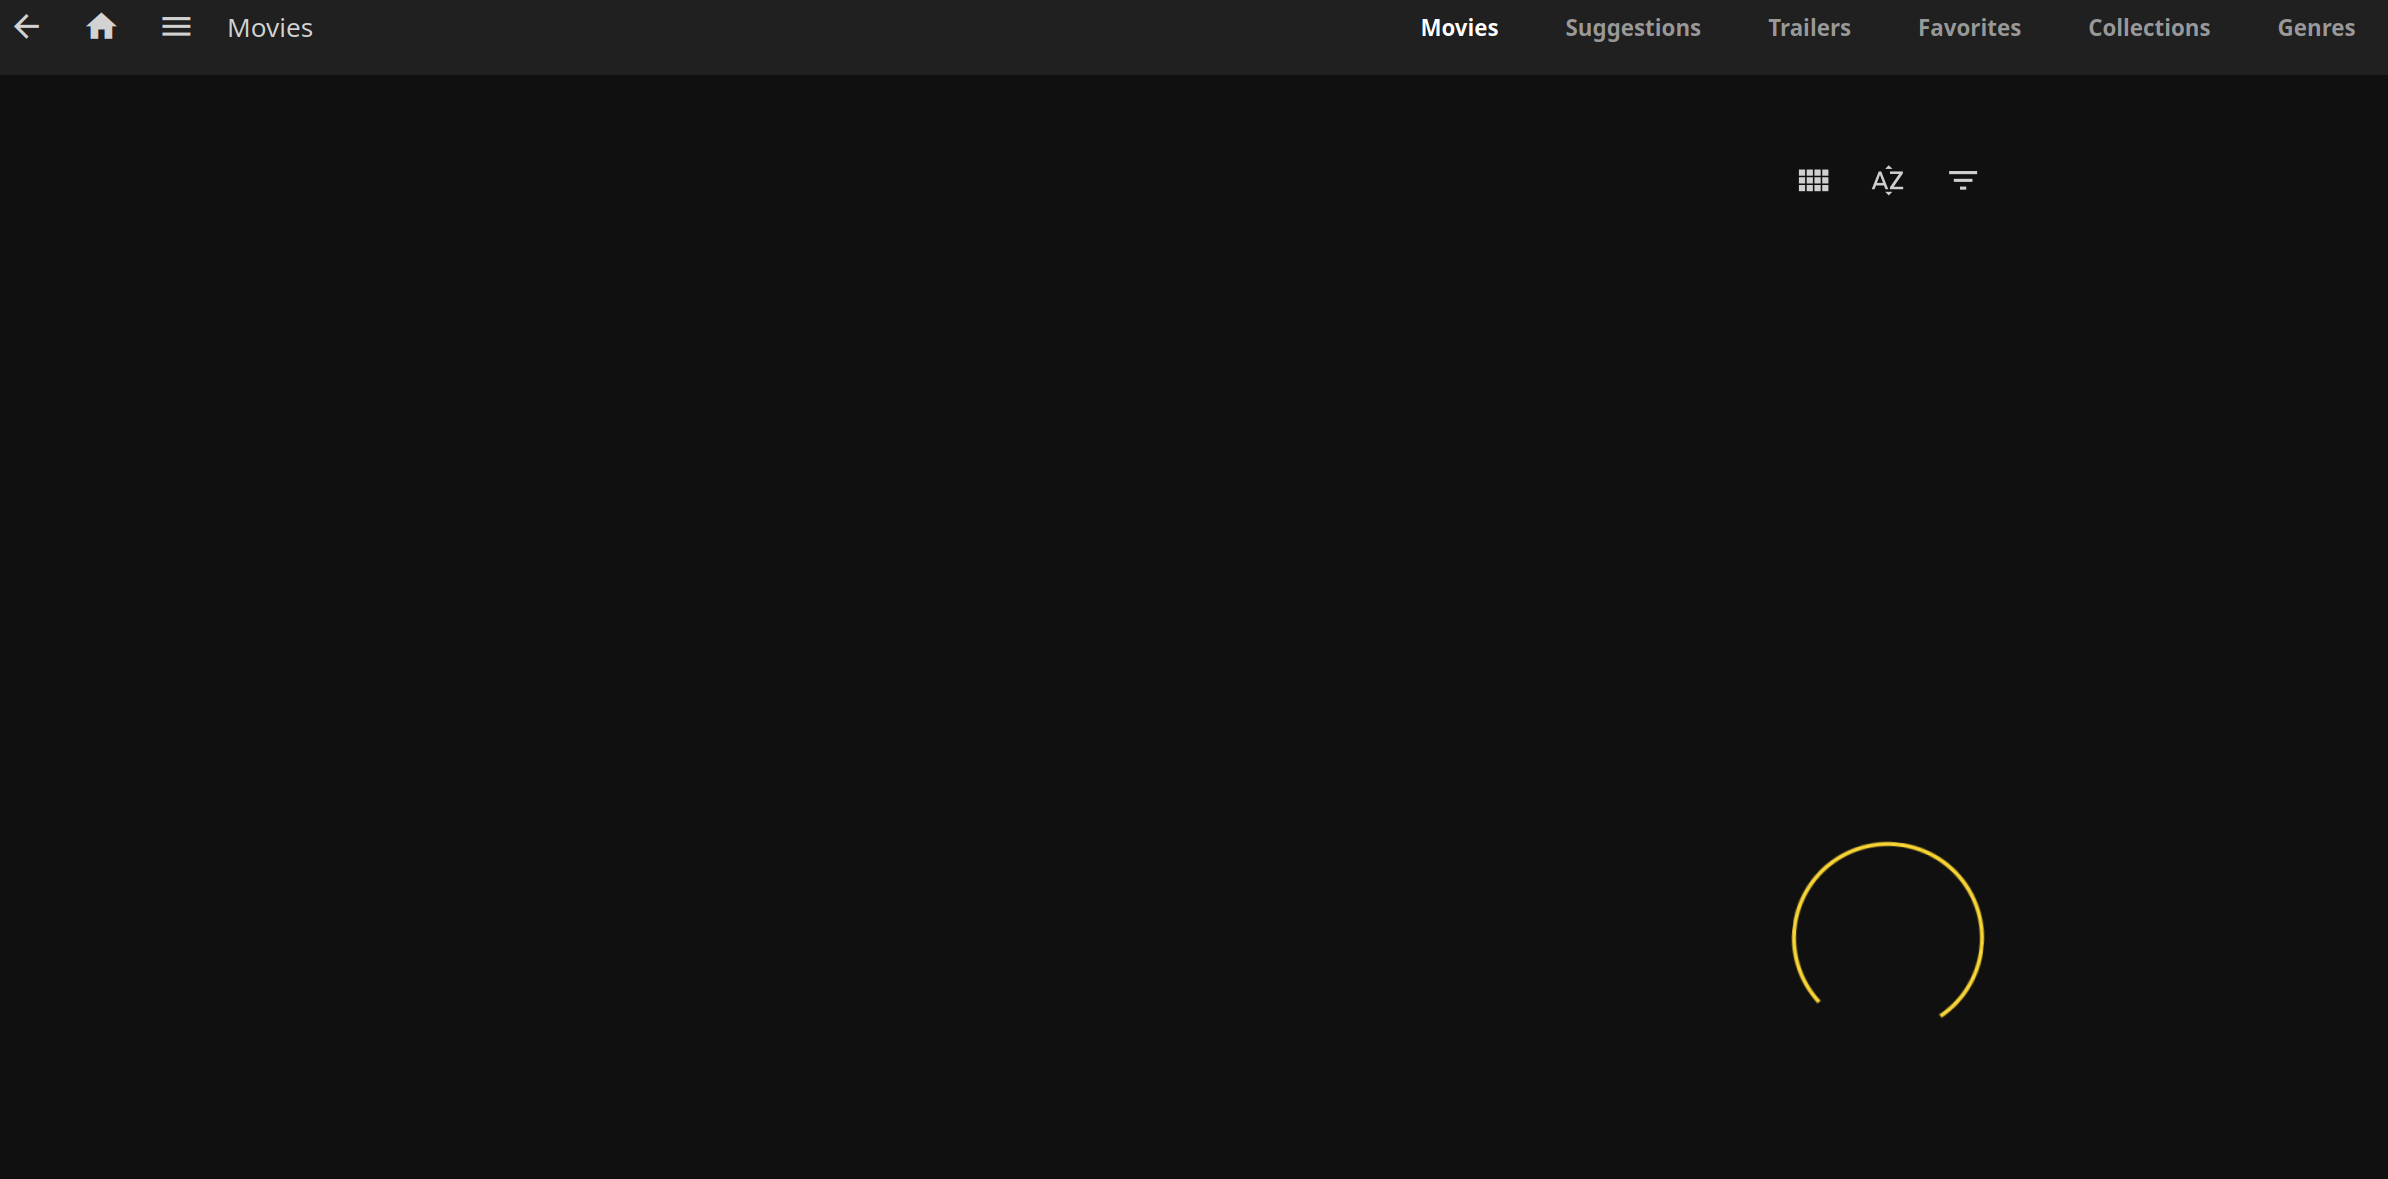Open the poster display options grid icon
Viewport: 2388px width, 1179px height.
point(1812,180)
